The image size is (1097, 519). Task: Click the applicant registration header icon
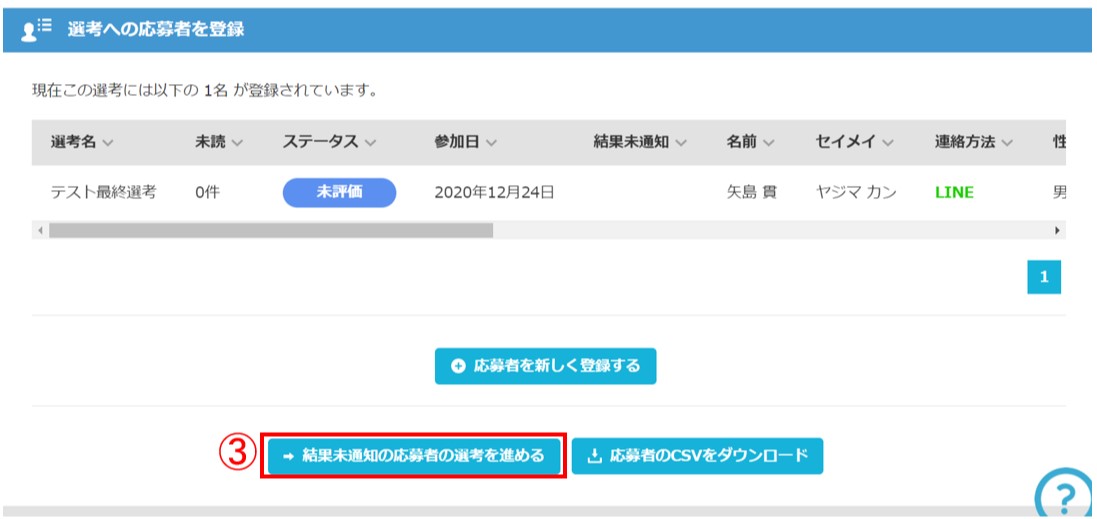(x=36, y=30)
